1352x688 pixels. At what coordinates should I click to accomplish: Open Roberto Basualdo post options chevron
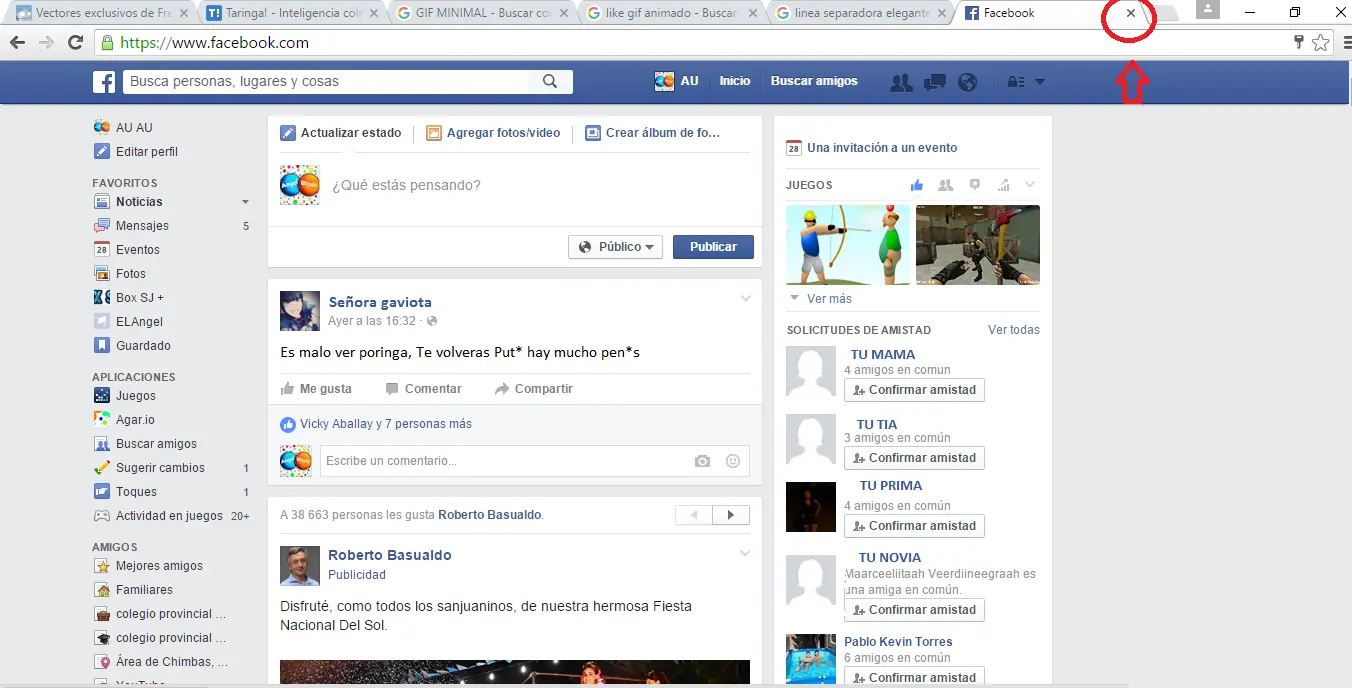tap(744, 553)
